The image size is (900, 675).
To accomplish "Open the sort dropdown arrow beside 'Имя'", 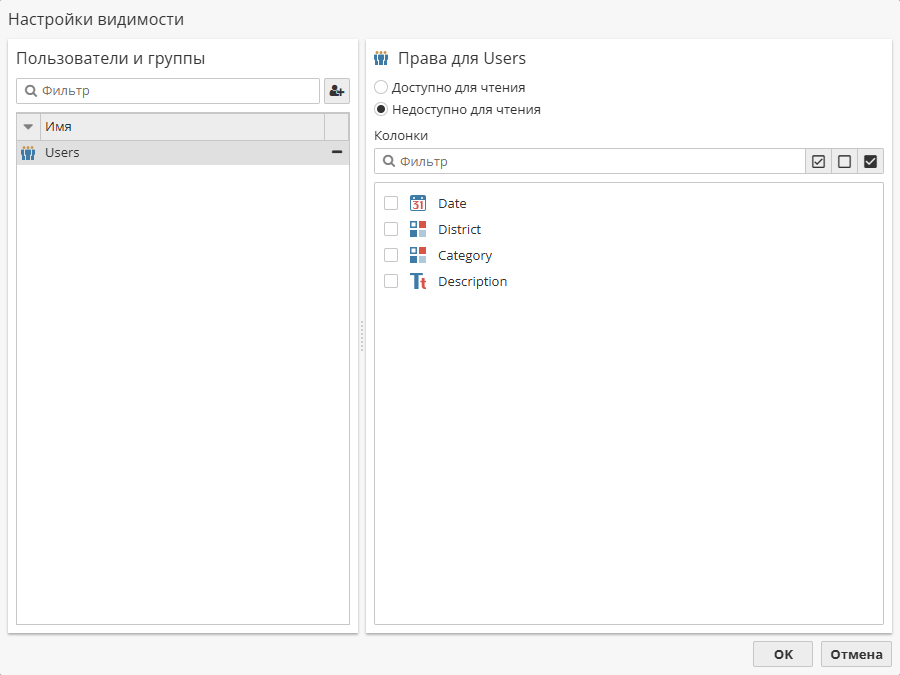I will point(28,127).
